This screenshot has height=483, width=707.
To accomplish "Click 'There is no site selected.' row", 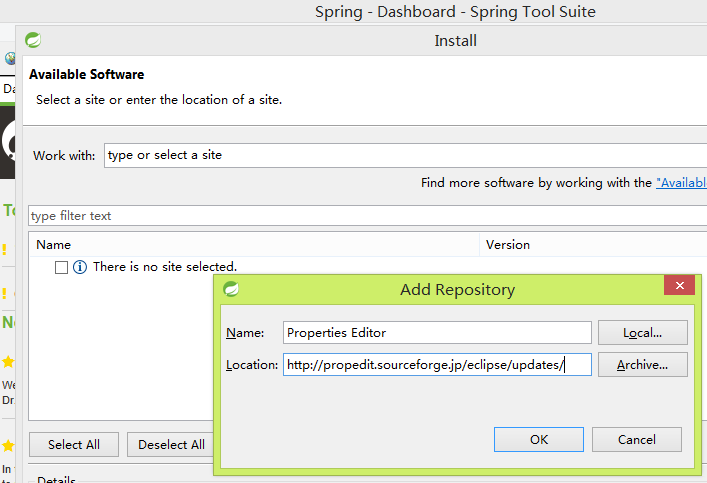I will tap(165, 267).
